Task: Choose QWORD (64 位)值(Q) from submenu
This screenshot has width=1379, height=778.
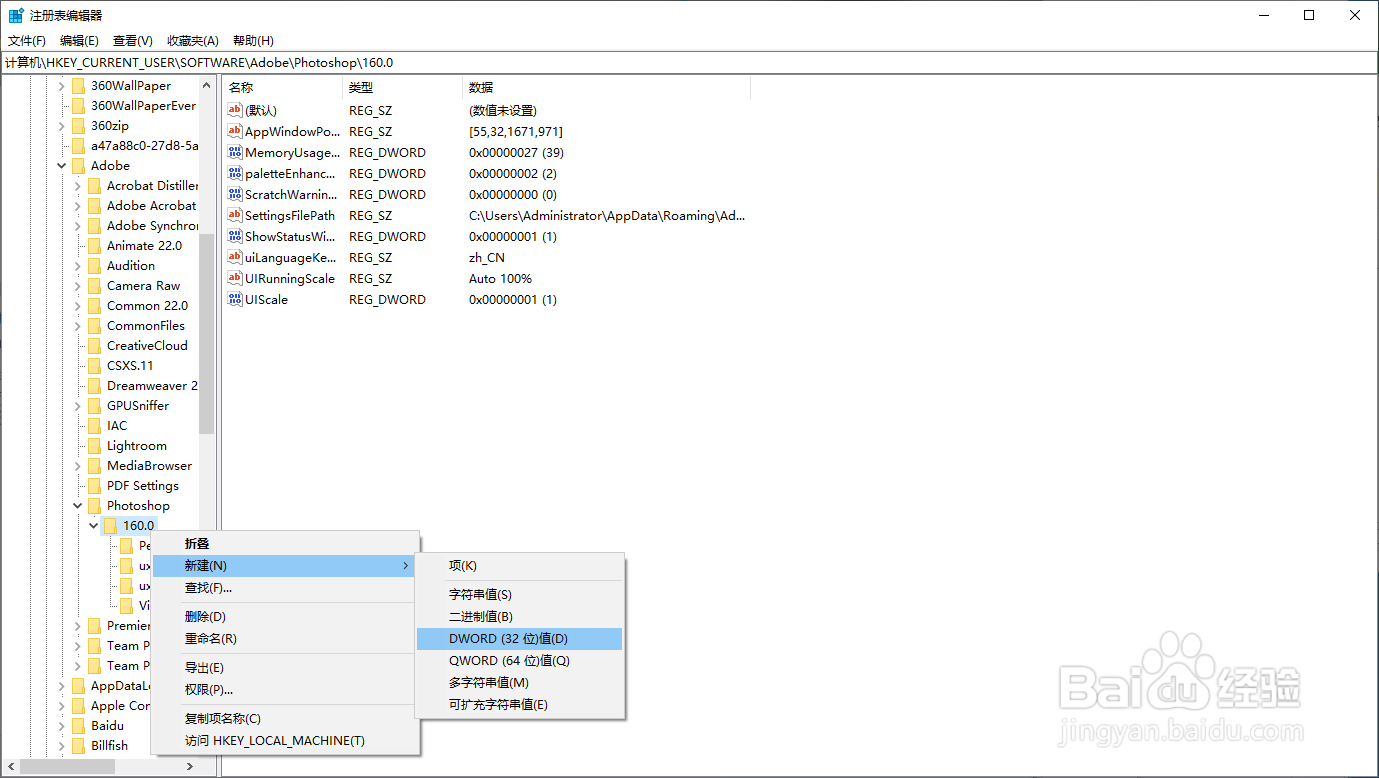Action: pos(520,661)
